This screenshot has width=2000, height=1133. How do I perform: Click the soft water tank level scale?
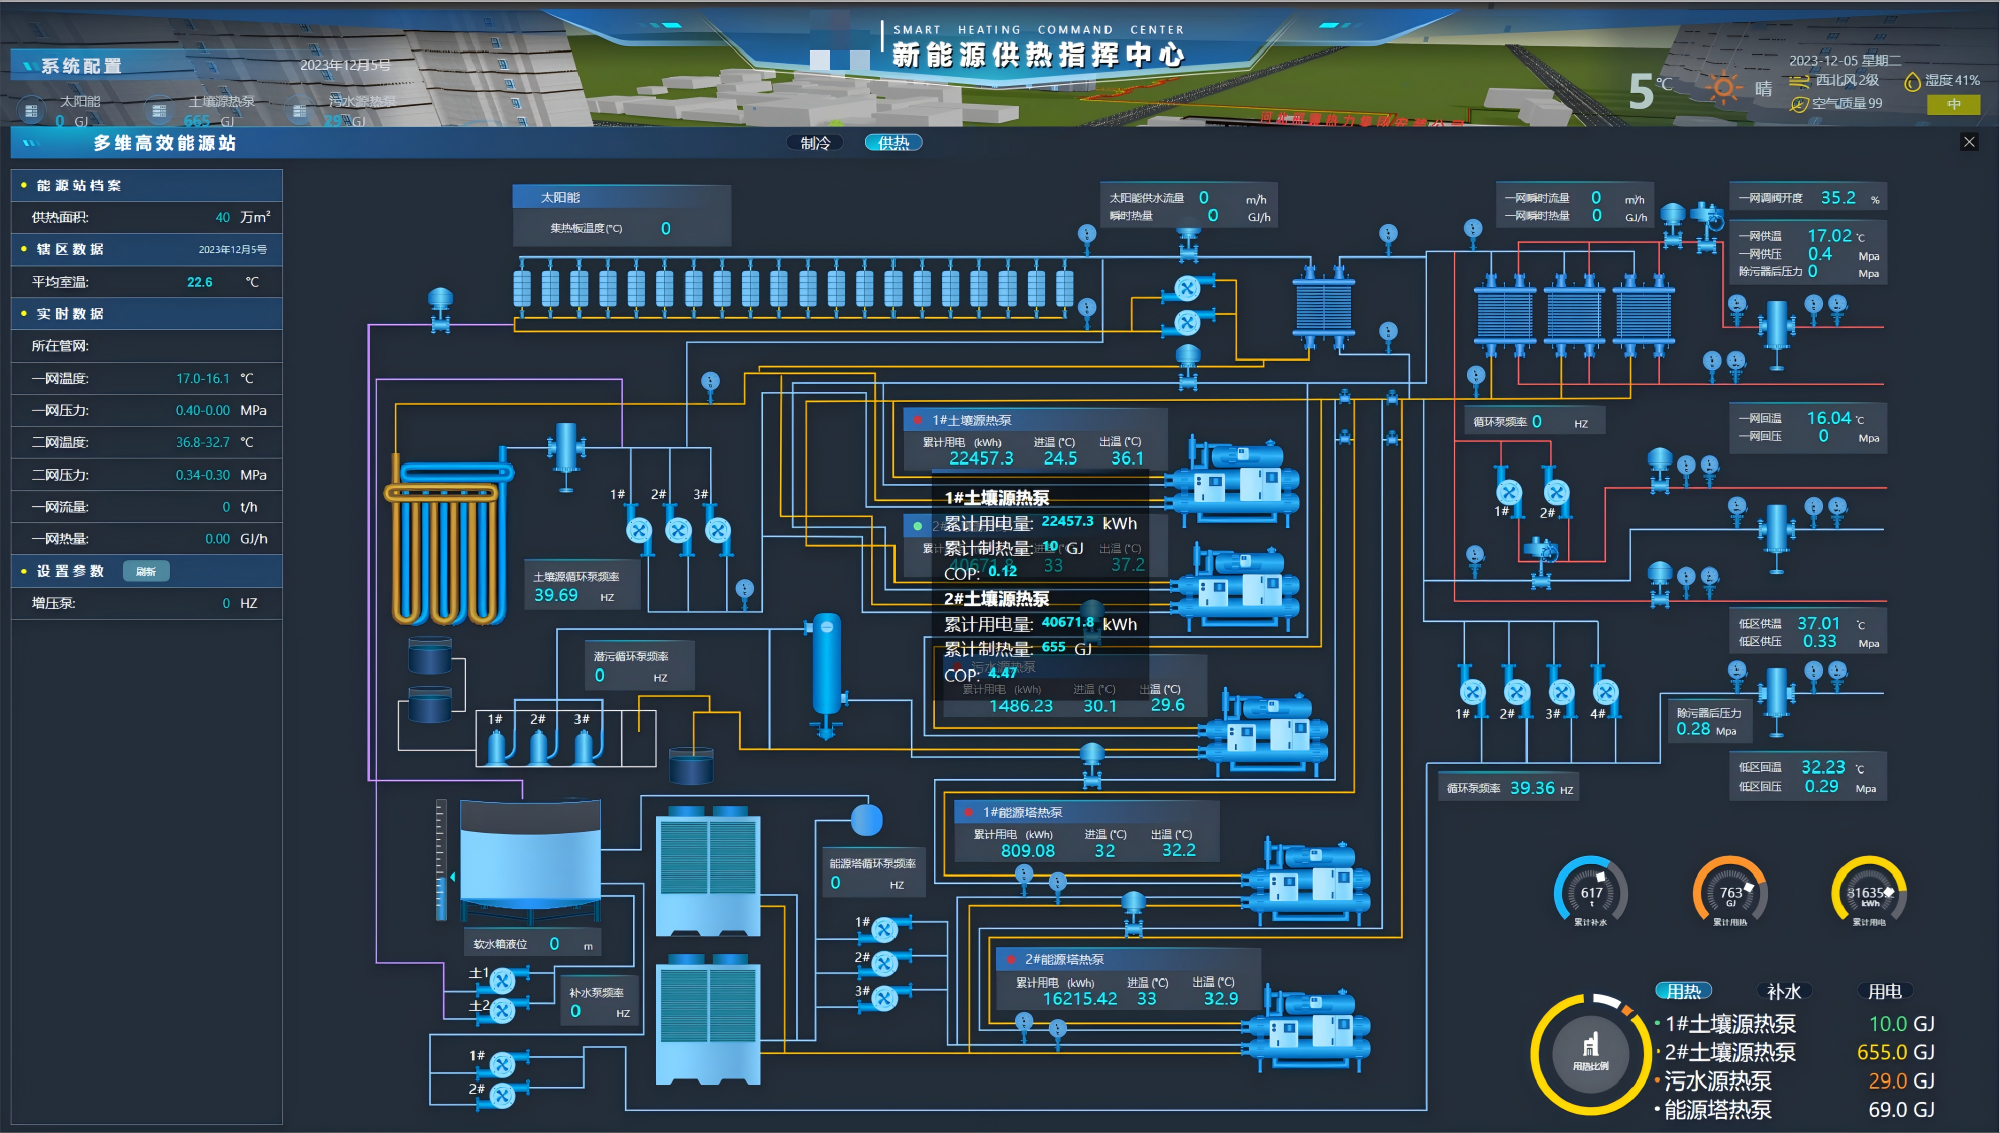[x=441, y=860]
